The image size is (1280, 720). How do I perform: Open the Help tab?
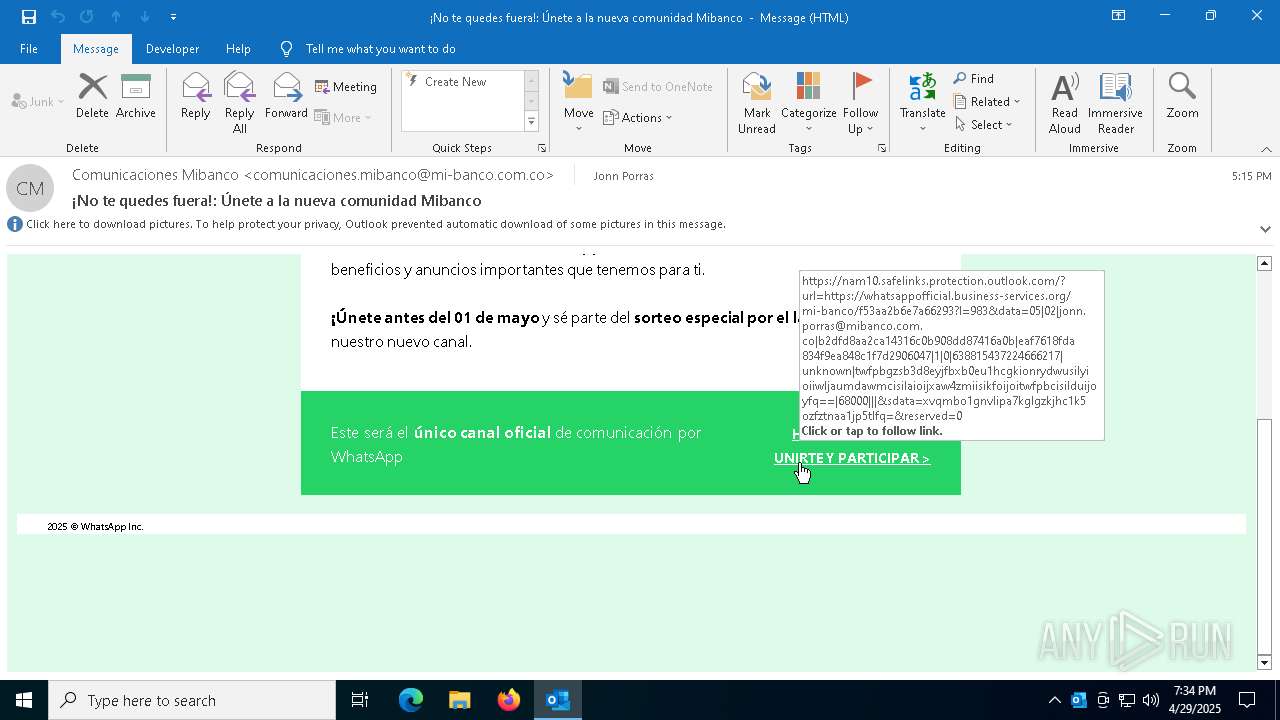click(238, 49)
